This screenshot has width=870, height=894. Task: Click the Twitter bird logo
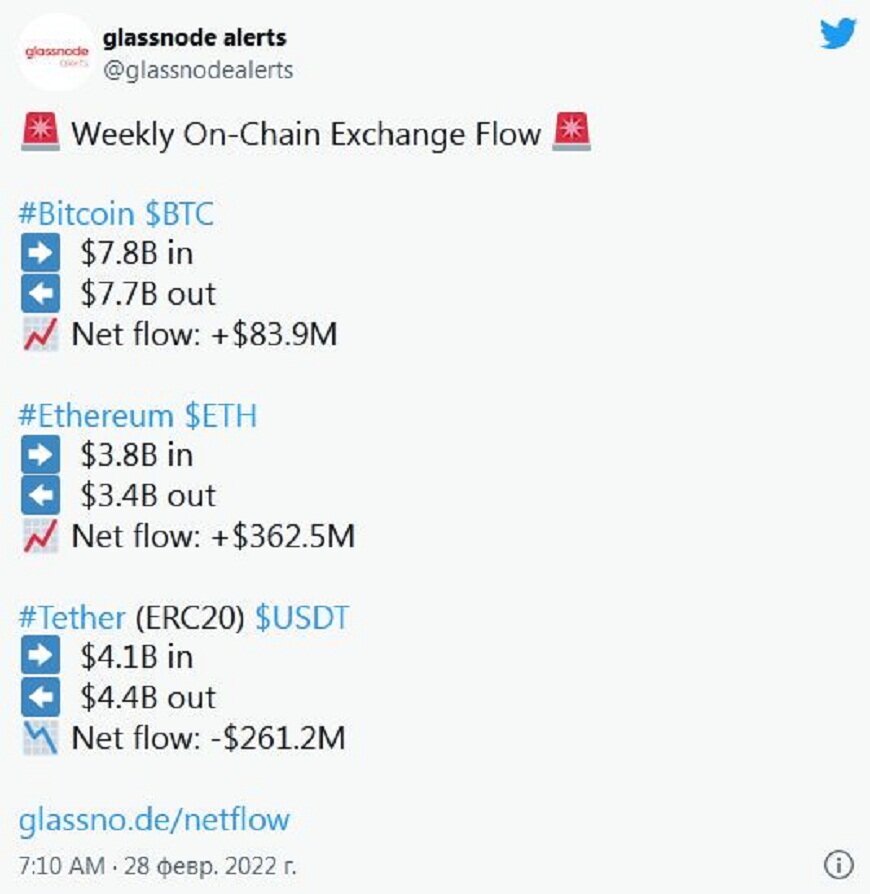click(838, 35)
